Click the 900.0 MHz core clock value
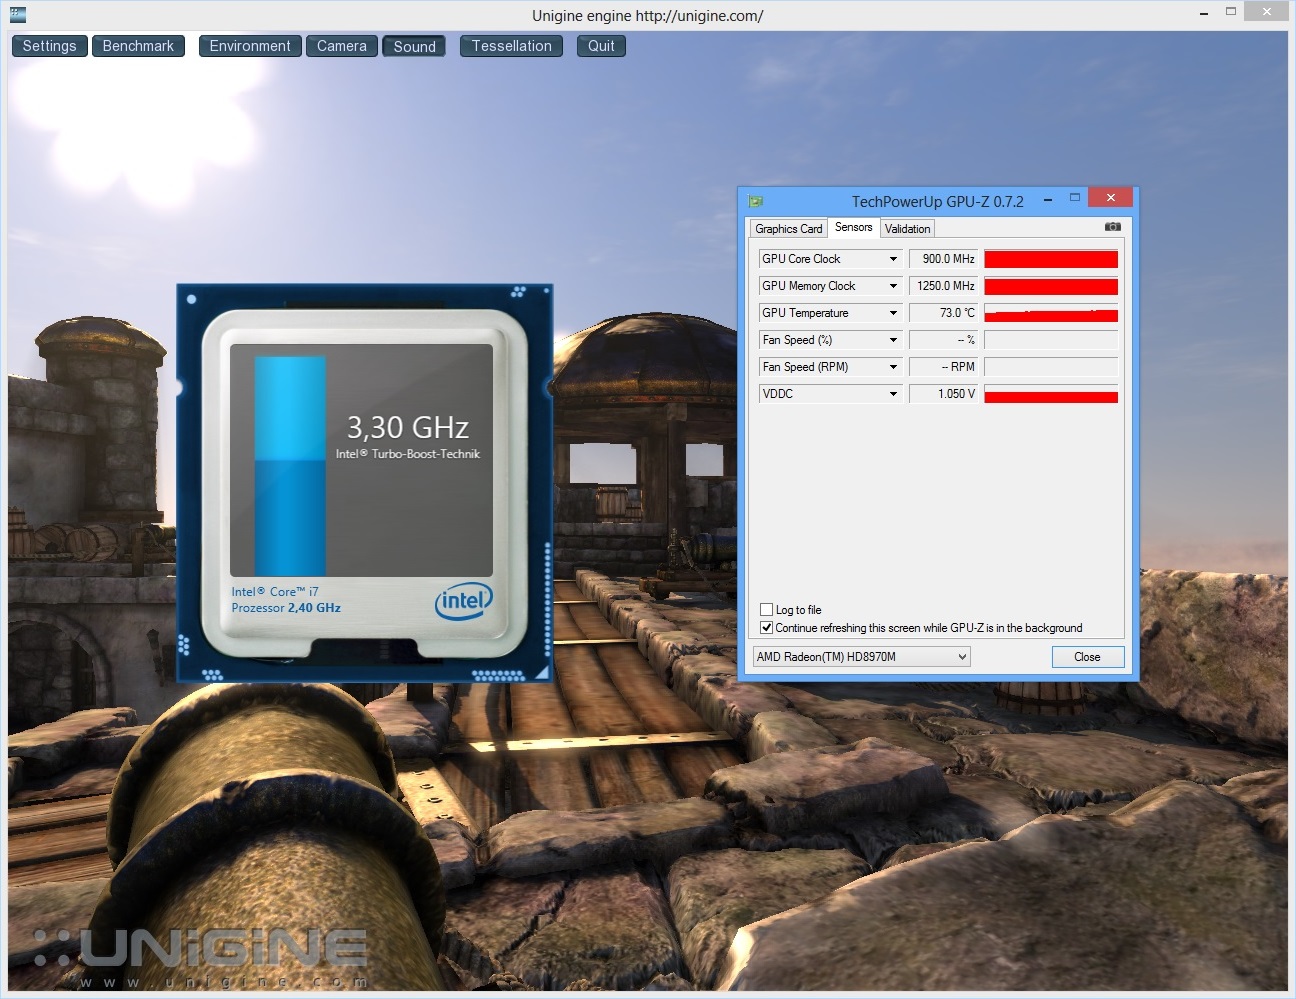 coord(943,259)
